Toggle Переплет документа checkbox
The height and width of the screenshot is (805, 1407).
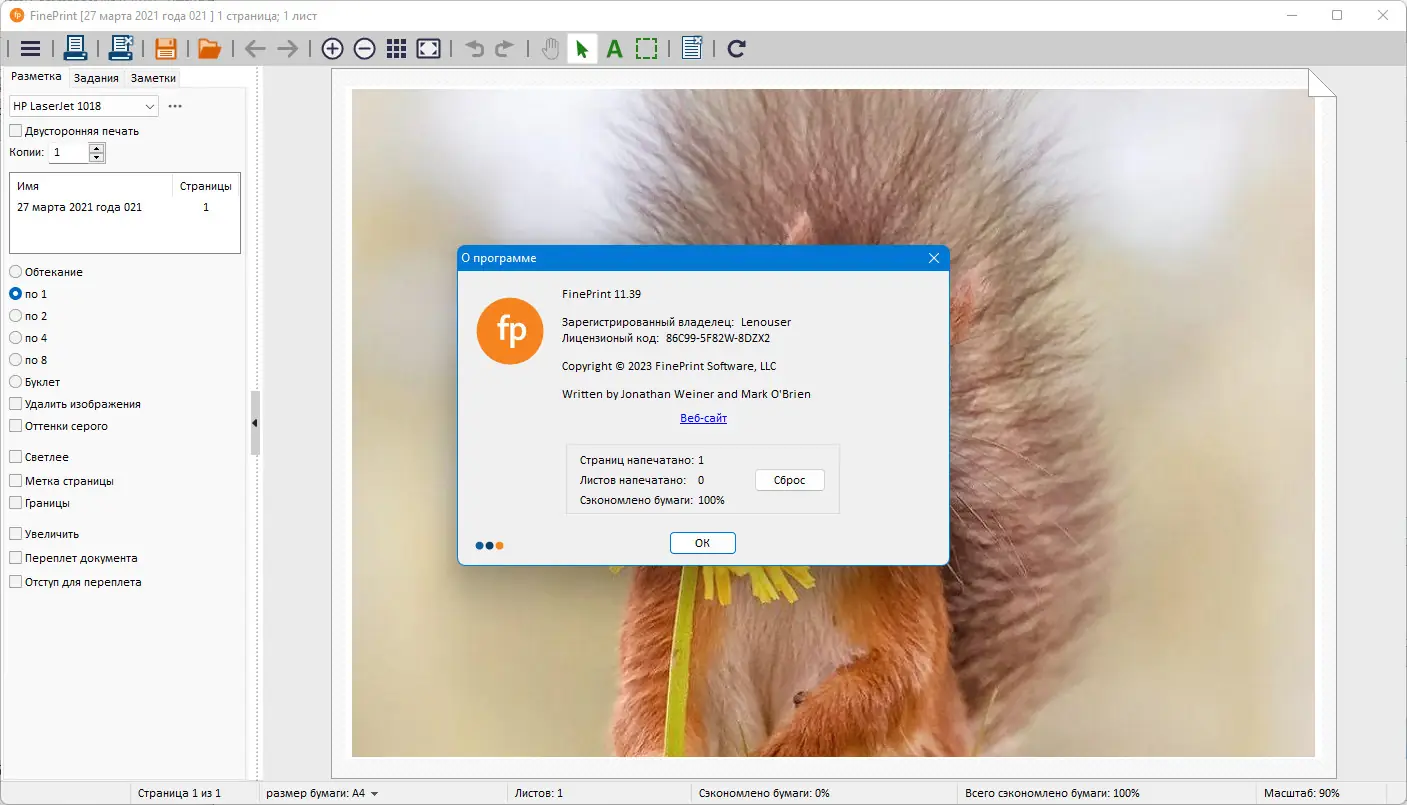point(16,558)
